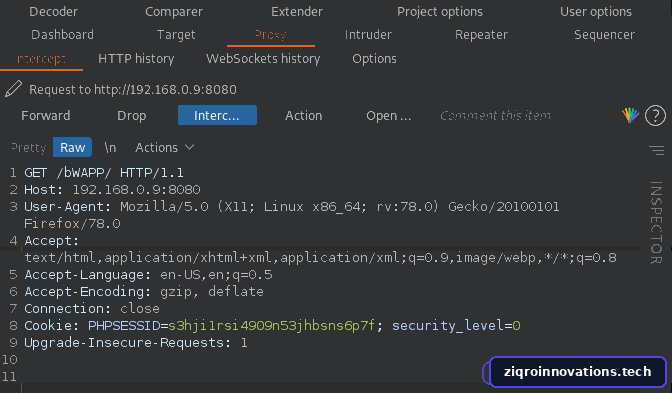The width and height of the screenshot is (672, 393).
Task: Open the help question mark icon
Action: (655, 116)
